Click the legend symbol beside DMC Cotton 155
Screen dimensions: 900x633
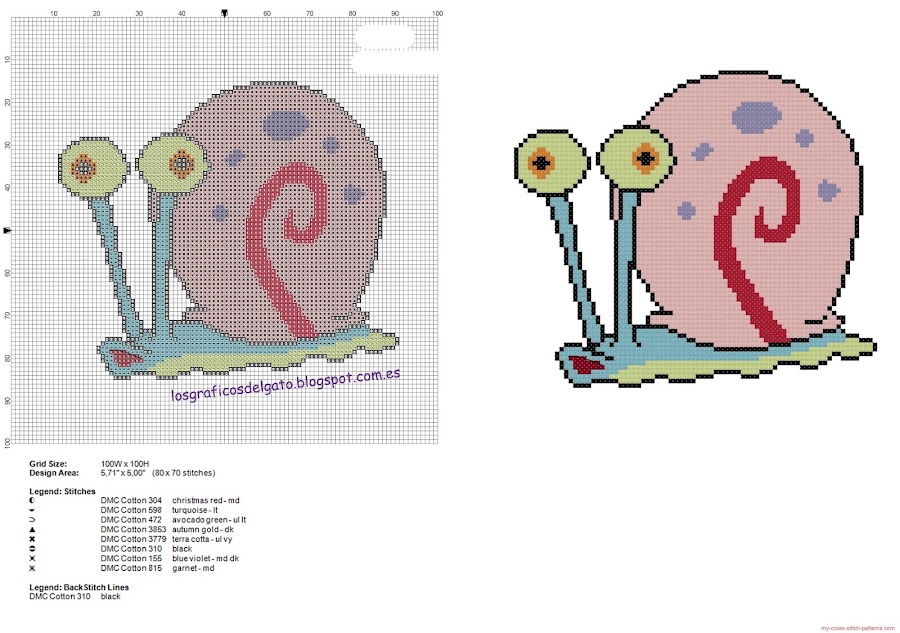point(32,558)
